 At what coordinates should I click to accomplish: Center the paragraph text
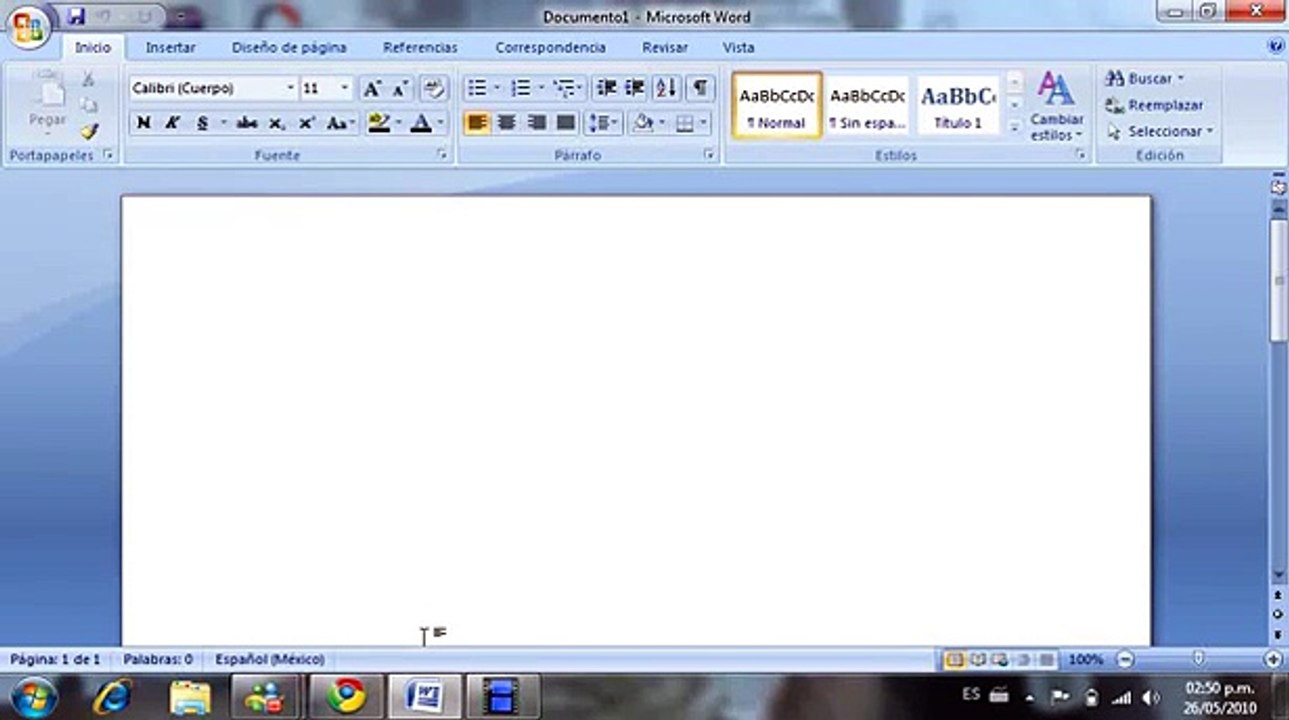507,123
